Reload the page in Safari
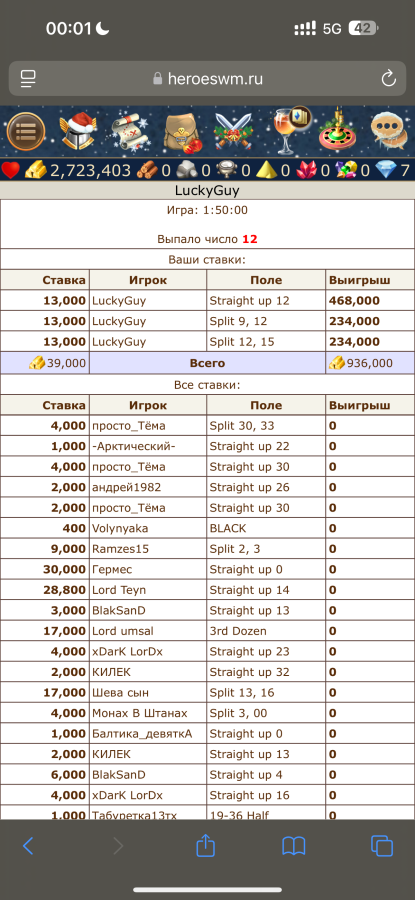 [x=389, y=79]
